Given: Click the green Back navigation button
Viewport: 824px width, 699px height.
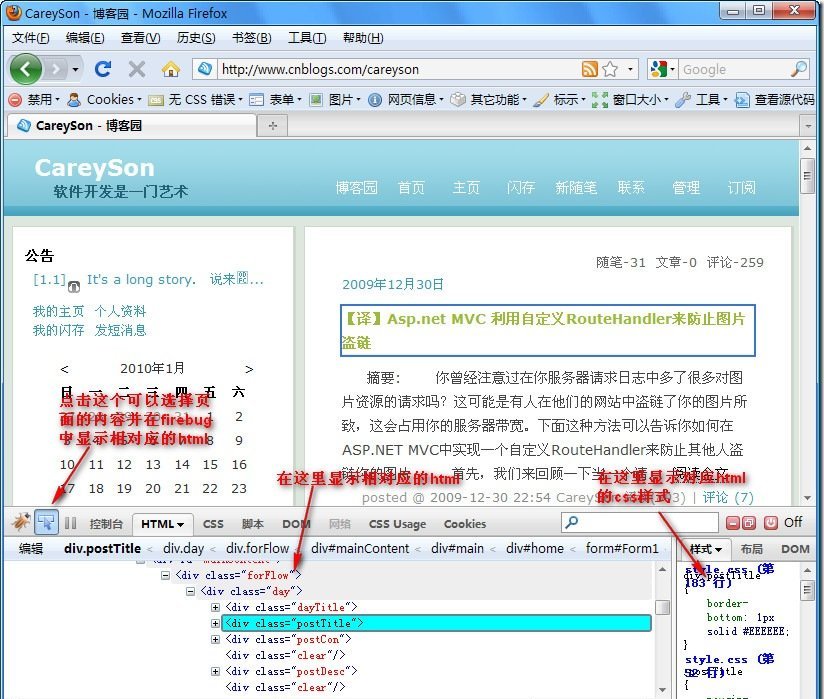Looking at the screenshot, I should [x=25, y=69].
